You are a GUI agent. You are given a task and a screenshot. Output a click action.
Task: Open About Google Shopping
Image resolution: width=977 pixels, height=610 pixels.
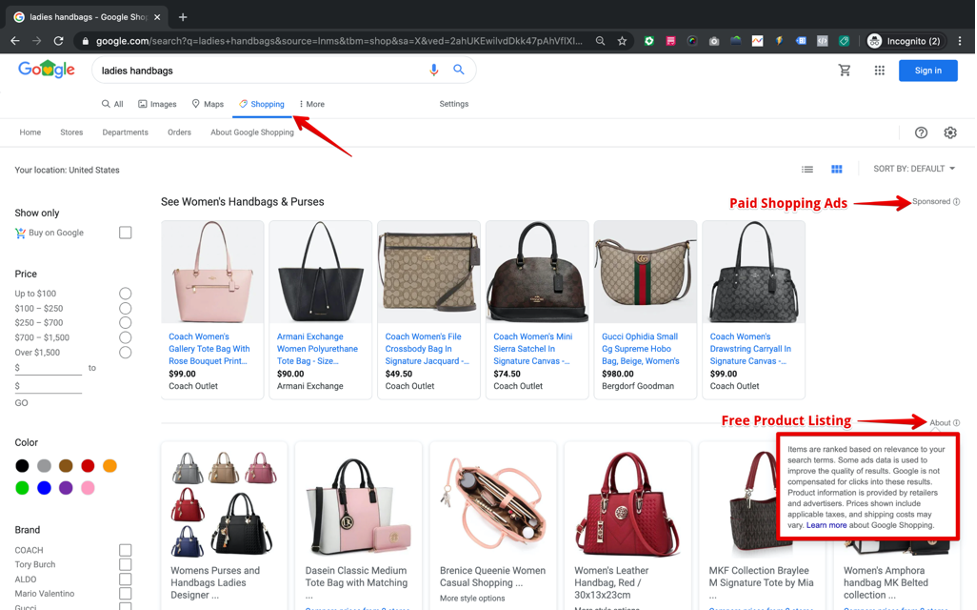point(252,132)
